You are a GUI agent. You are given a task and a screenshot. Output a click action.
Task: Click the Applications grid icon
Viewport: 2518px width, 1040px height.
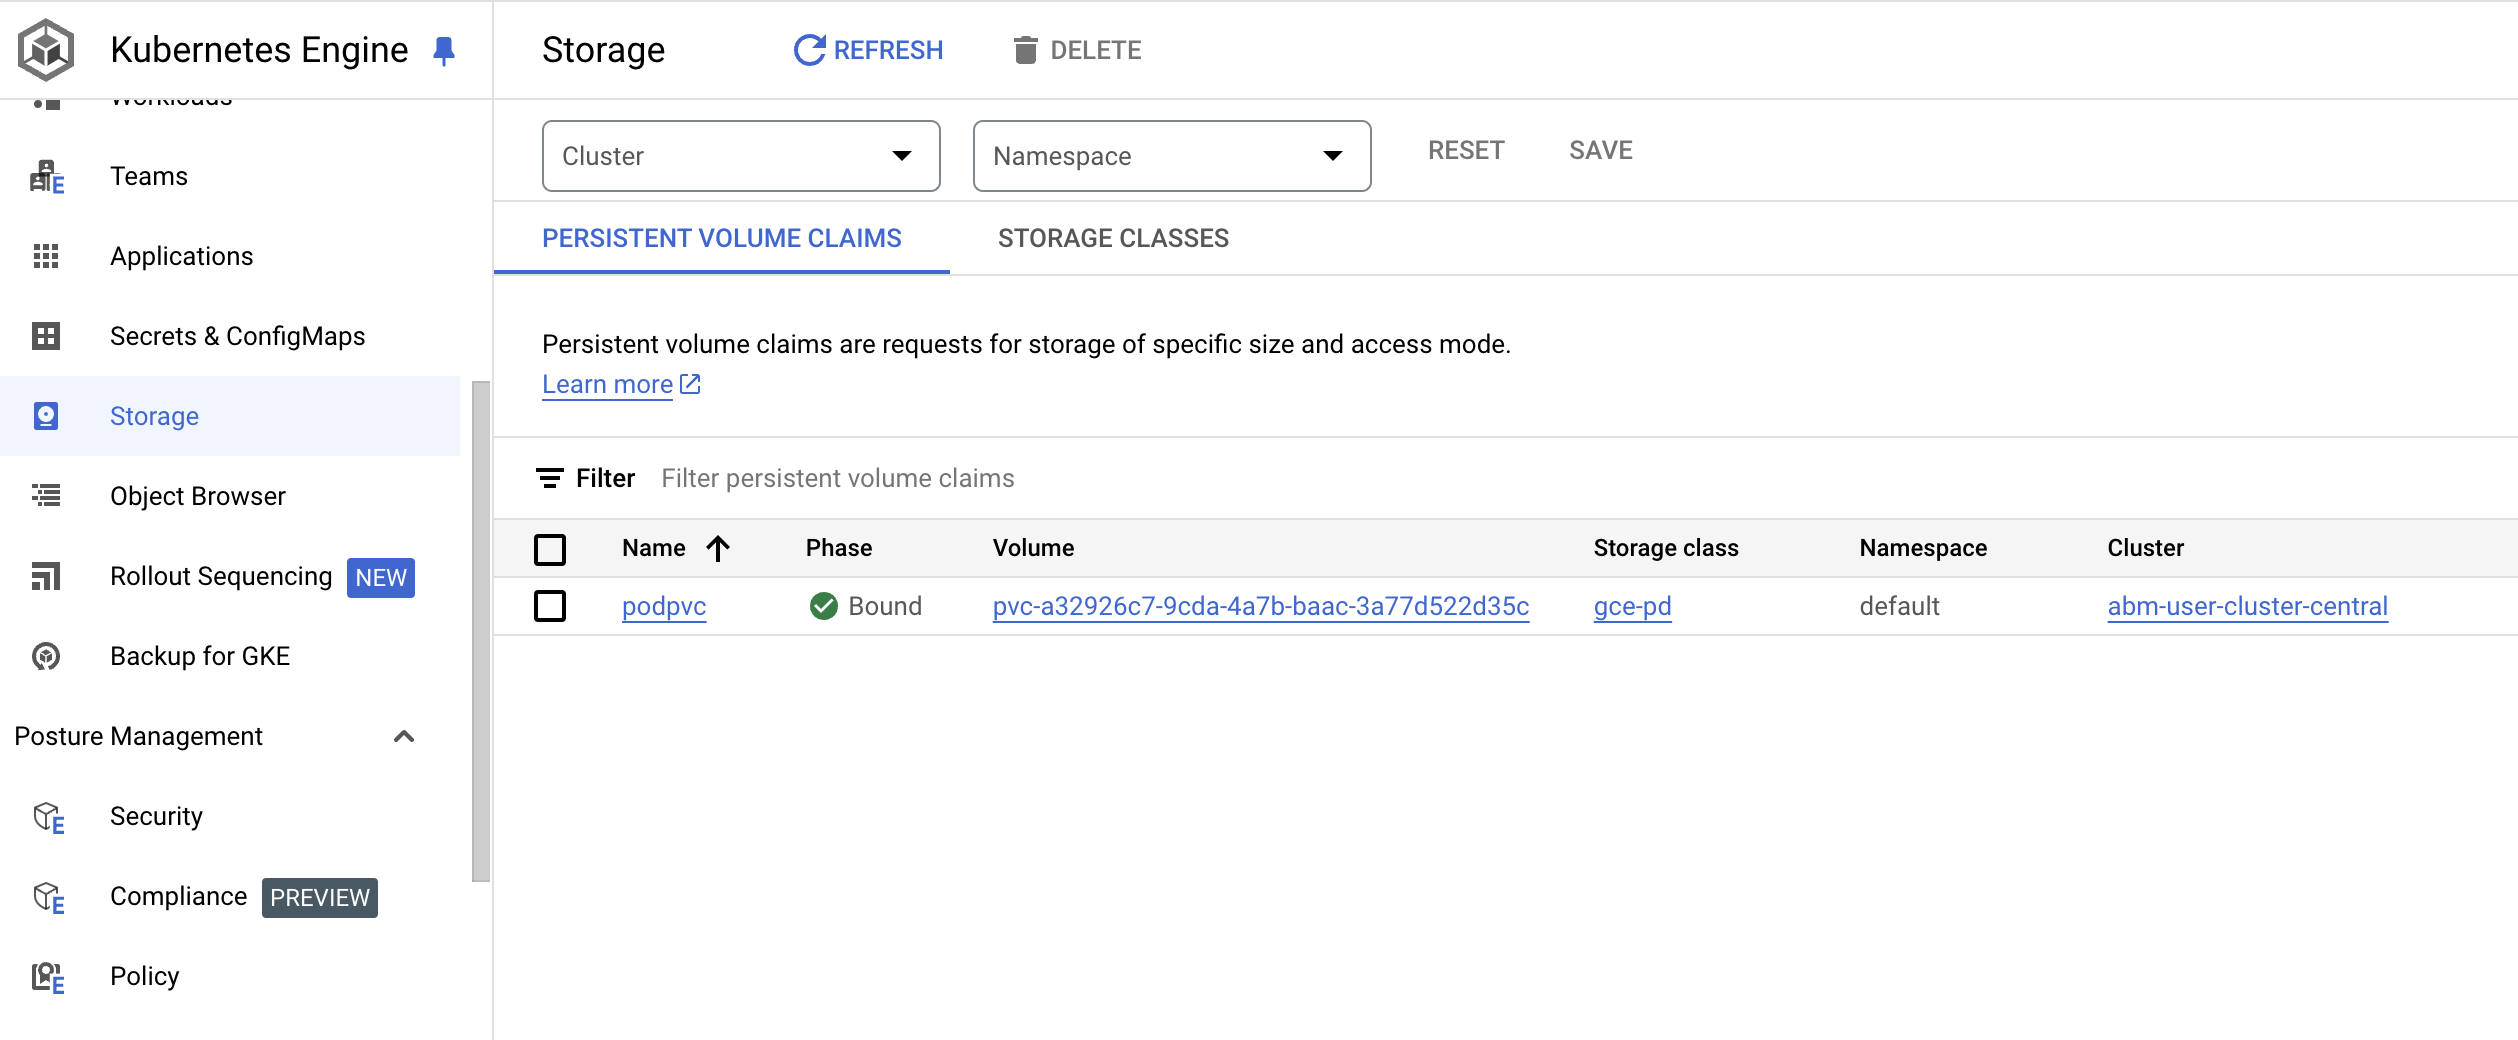(46, 256)
